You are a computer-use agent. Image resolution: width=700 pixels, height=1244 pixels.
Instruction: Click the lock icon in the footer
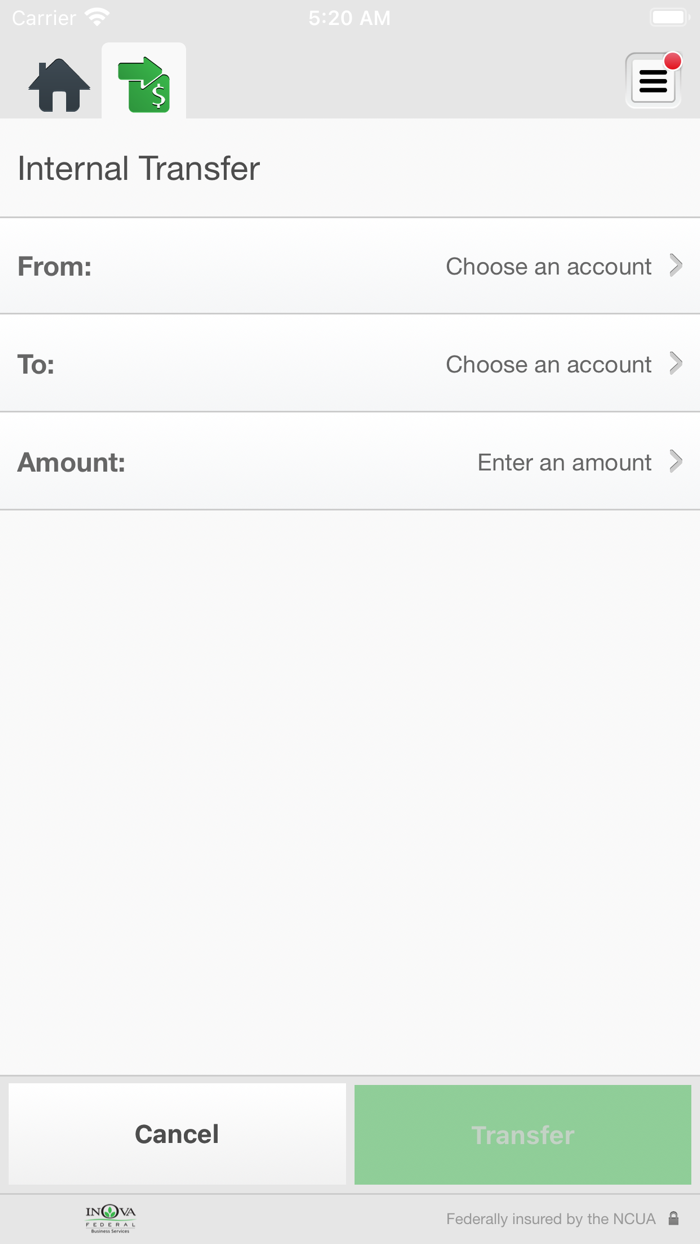coord(673,1219)
